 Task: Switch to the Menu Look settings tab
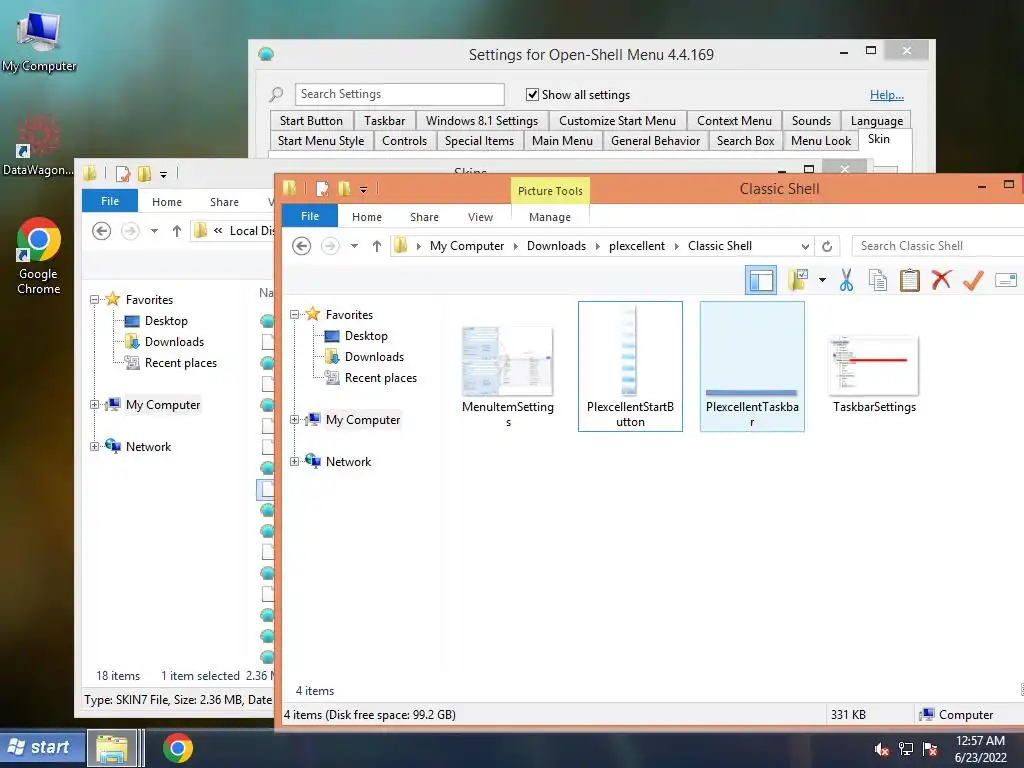(821, 141)
